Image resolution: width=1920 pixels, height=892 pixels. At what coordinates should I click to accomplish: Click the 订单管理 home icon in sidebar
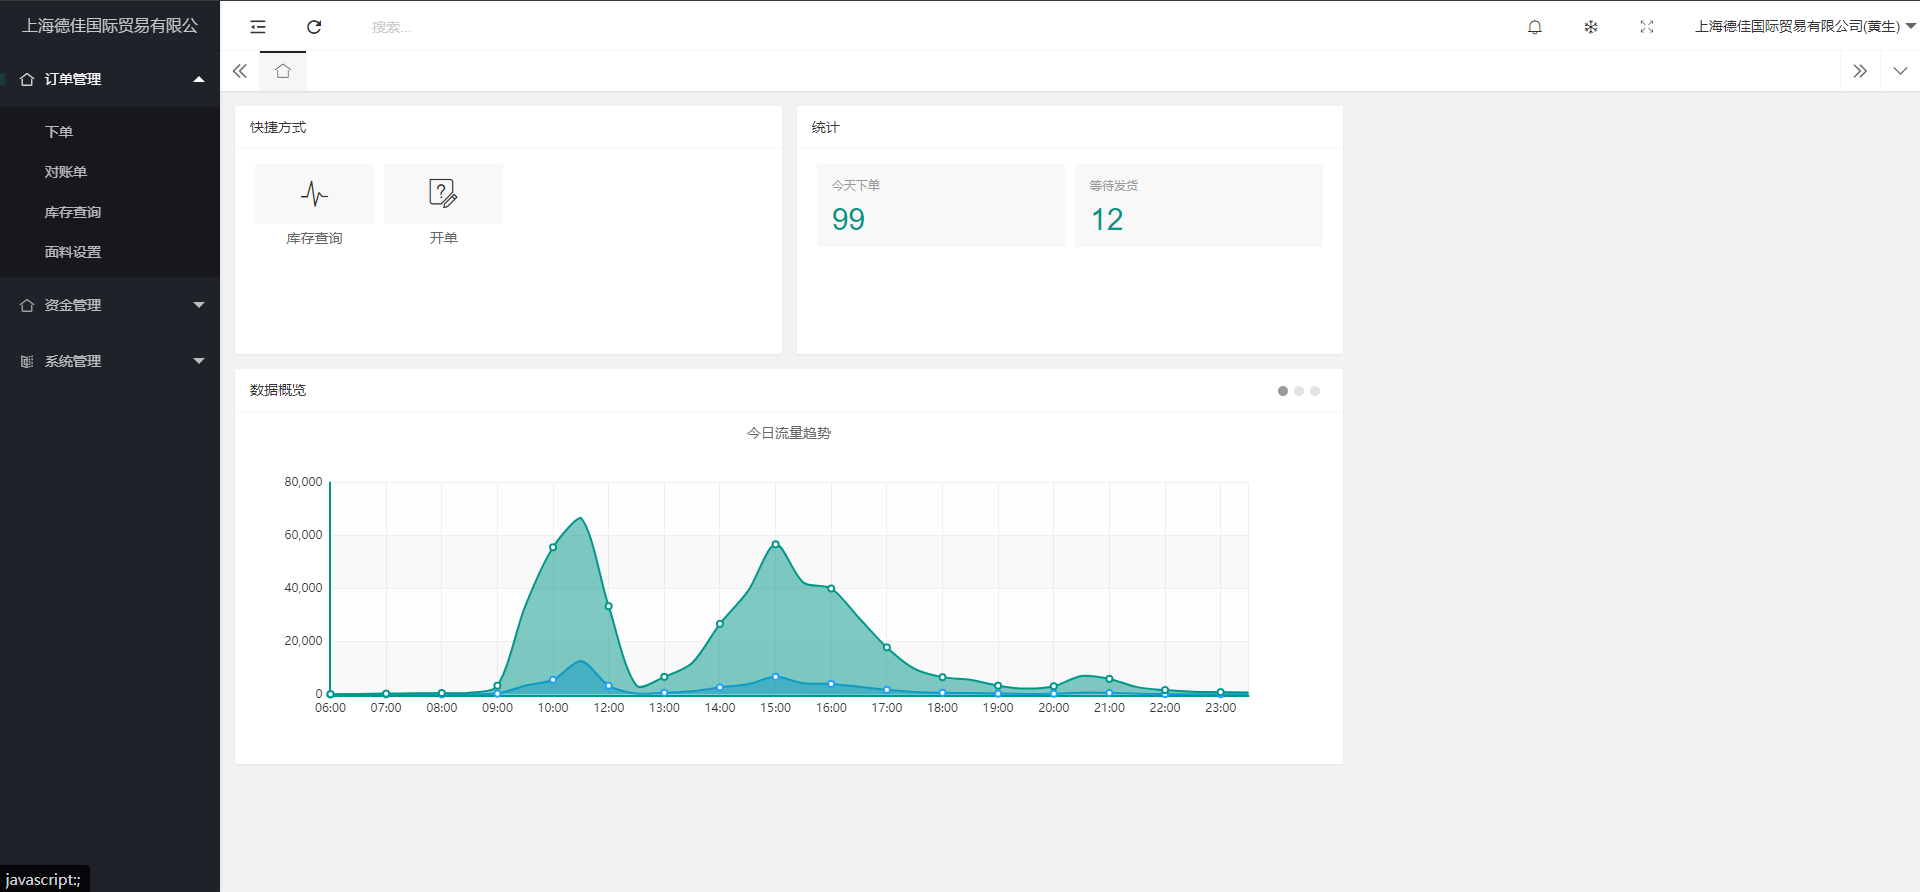(x=27, y=79)
